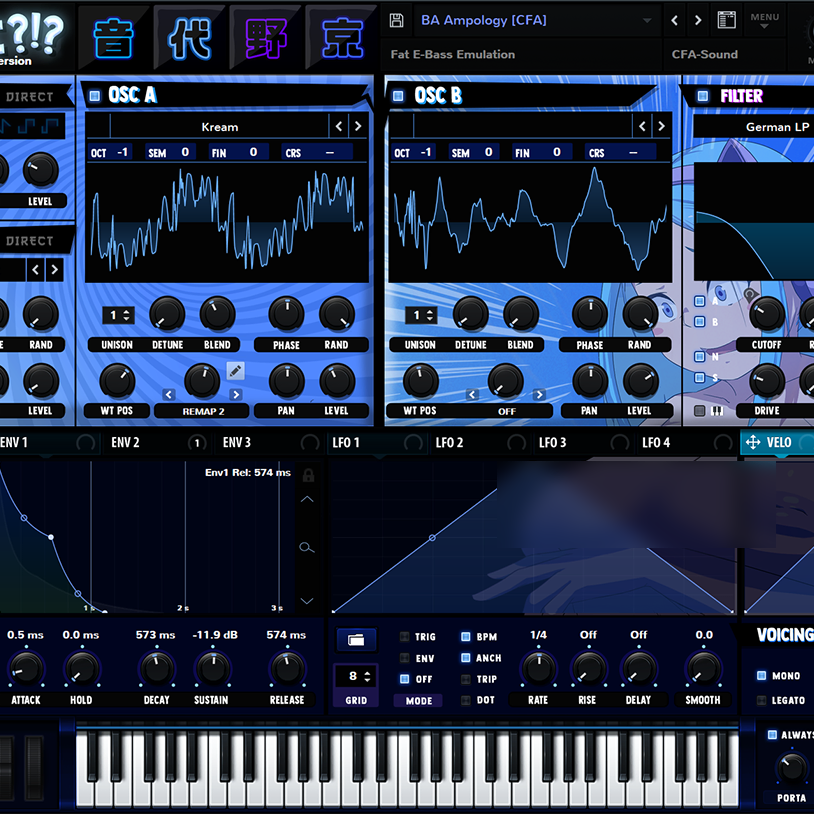Screen dimensions: 814x814
Task: Open the MENU dropdown
Action: [765, 20]
